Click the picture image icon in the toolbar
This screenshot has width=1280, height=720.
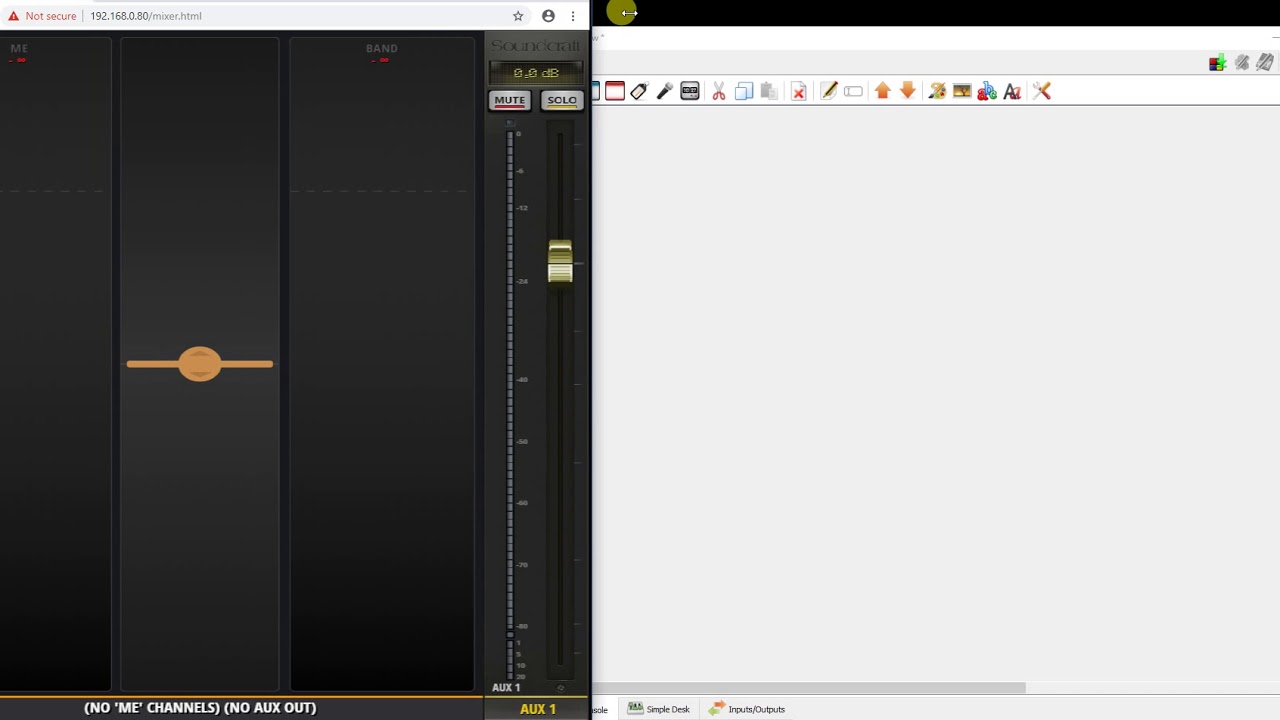962,91
